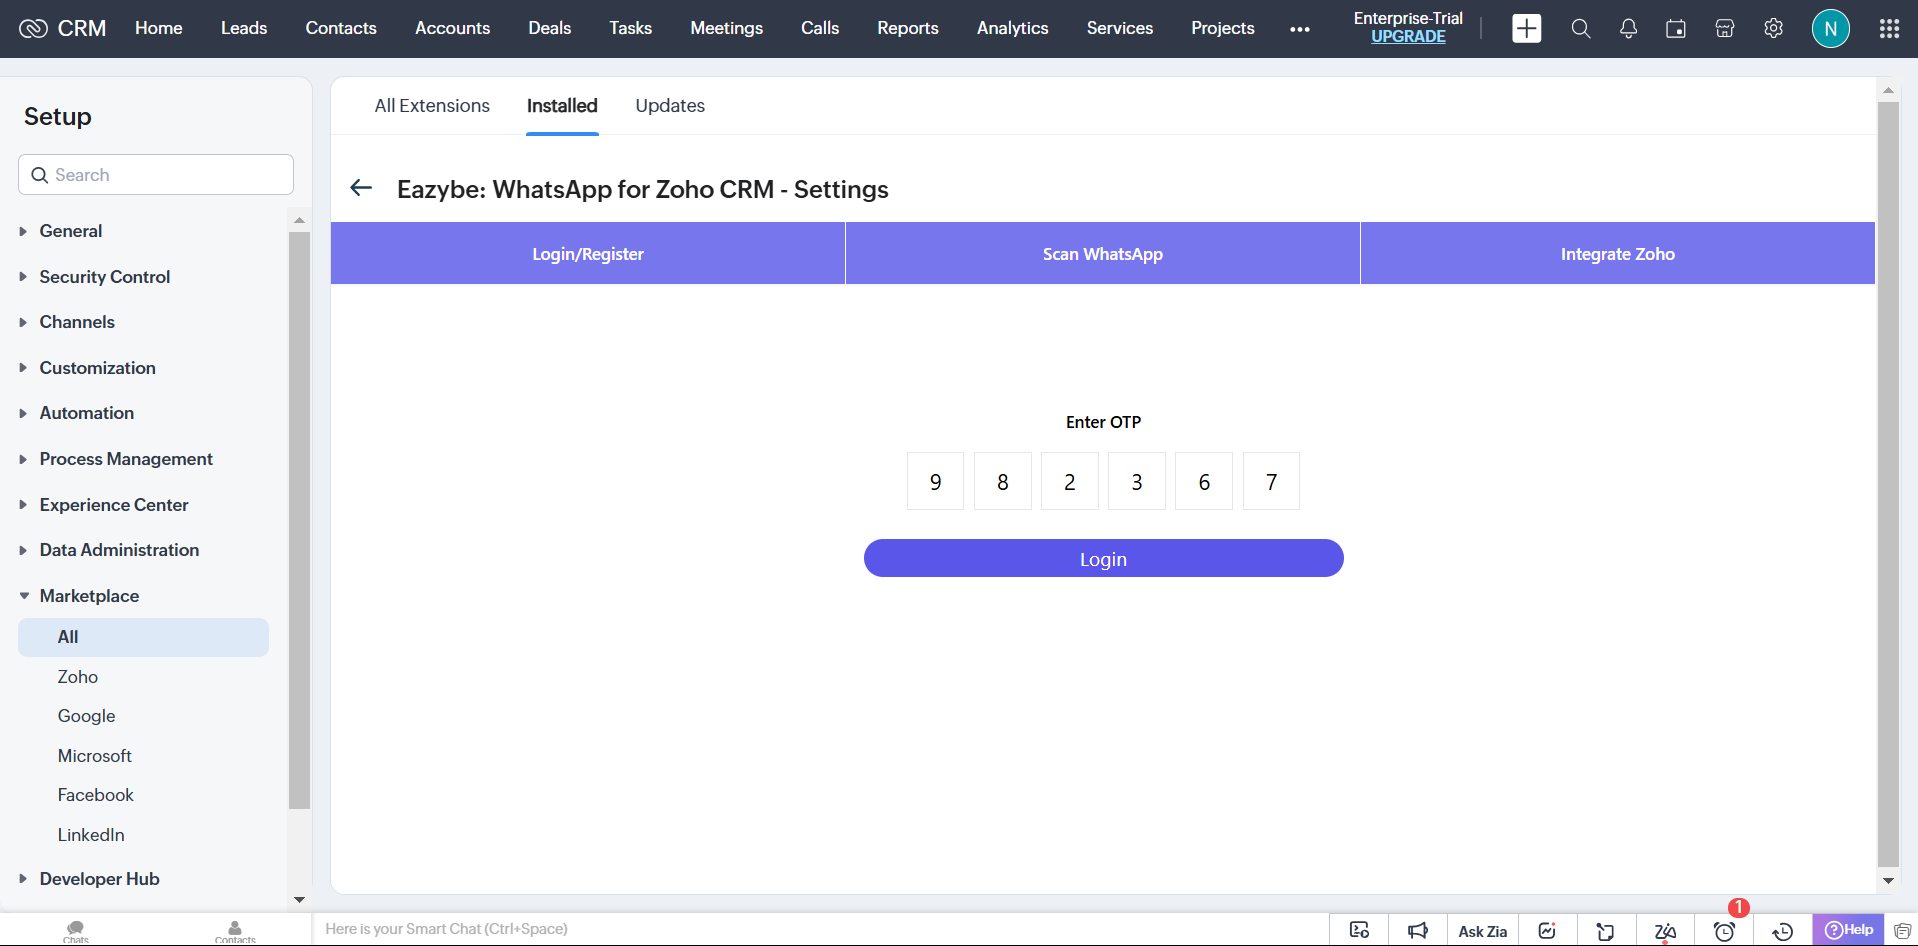Open the Deals module

[550, 28]
